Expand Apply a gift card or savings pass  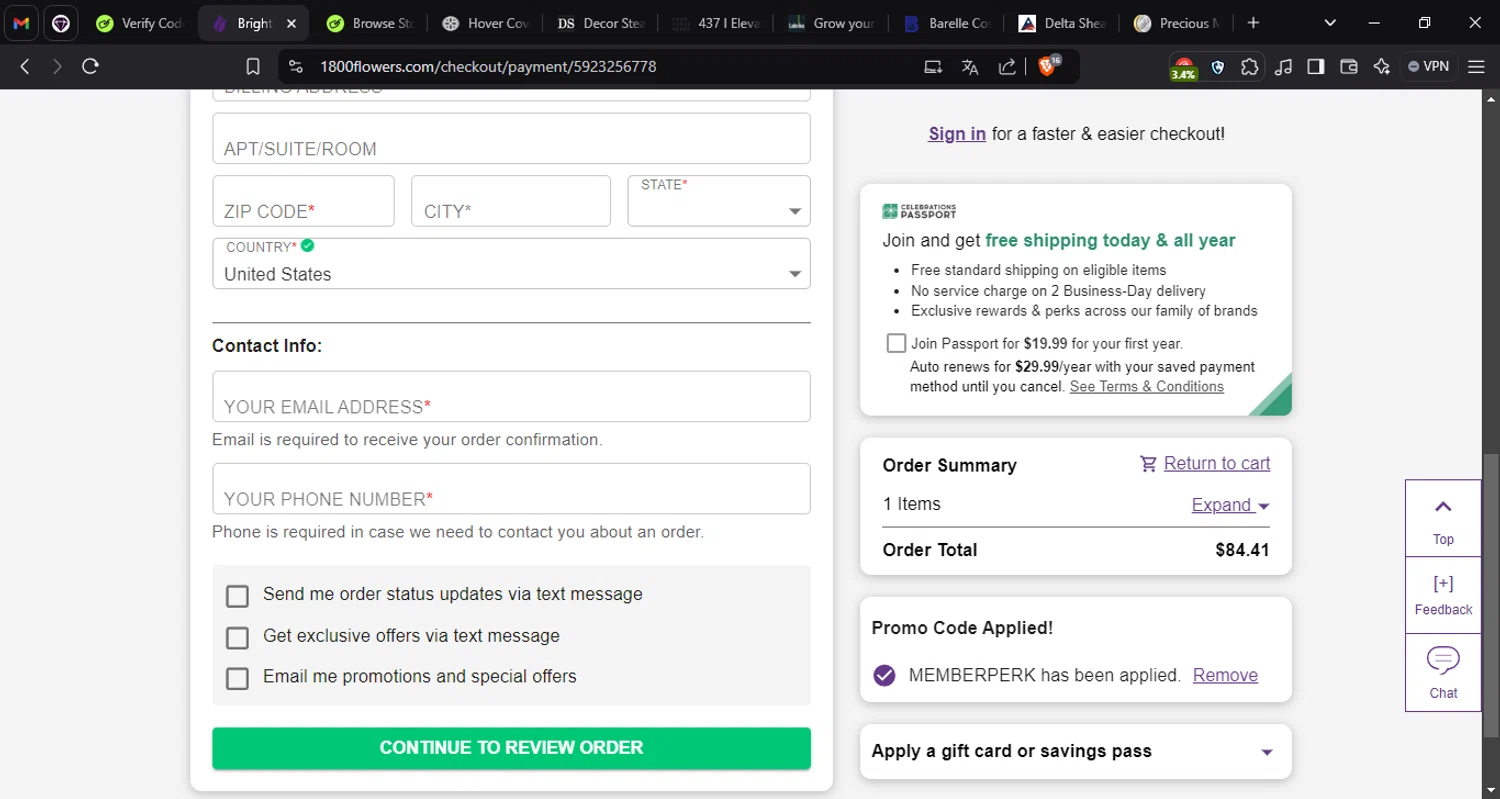[1076, 751]
